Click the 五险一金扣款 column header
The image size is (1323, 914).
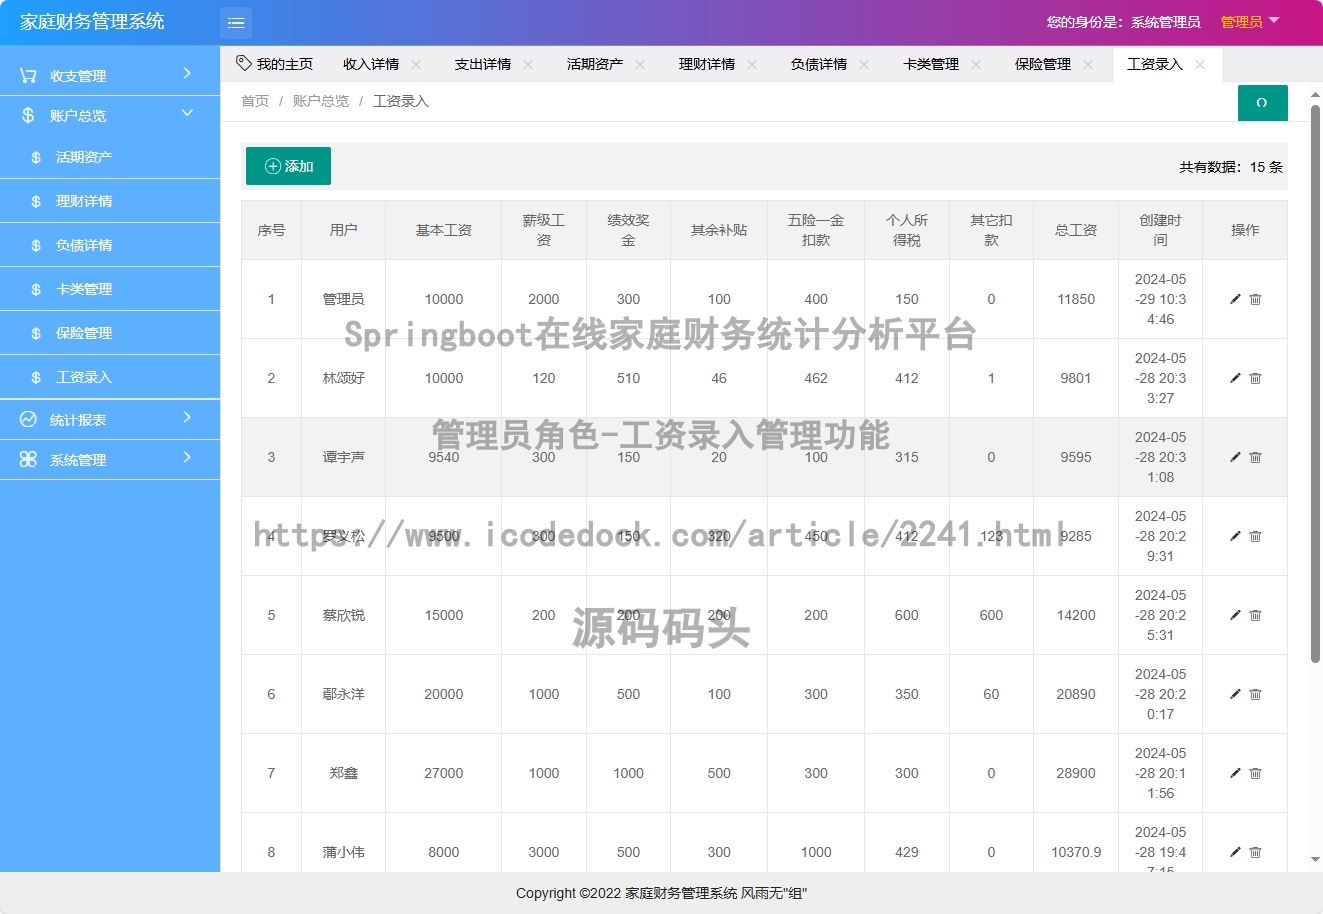pos(816,230)
